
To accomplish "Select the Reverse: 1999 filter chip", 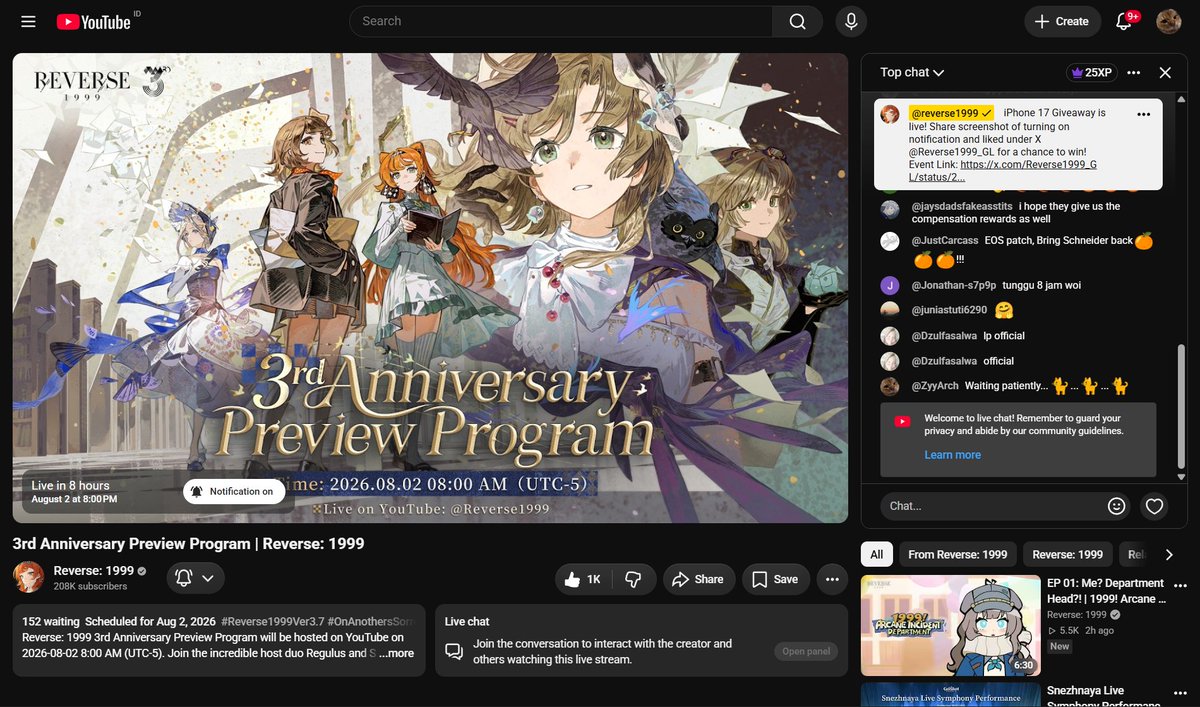I will pyautogui.click(x=1067, y=554).
